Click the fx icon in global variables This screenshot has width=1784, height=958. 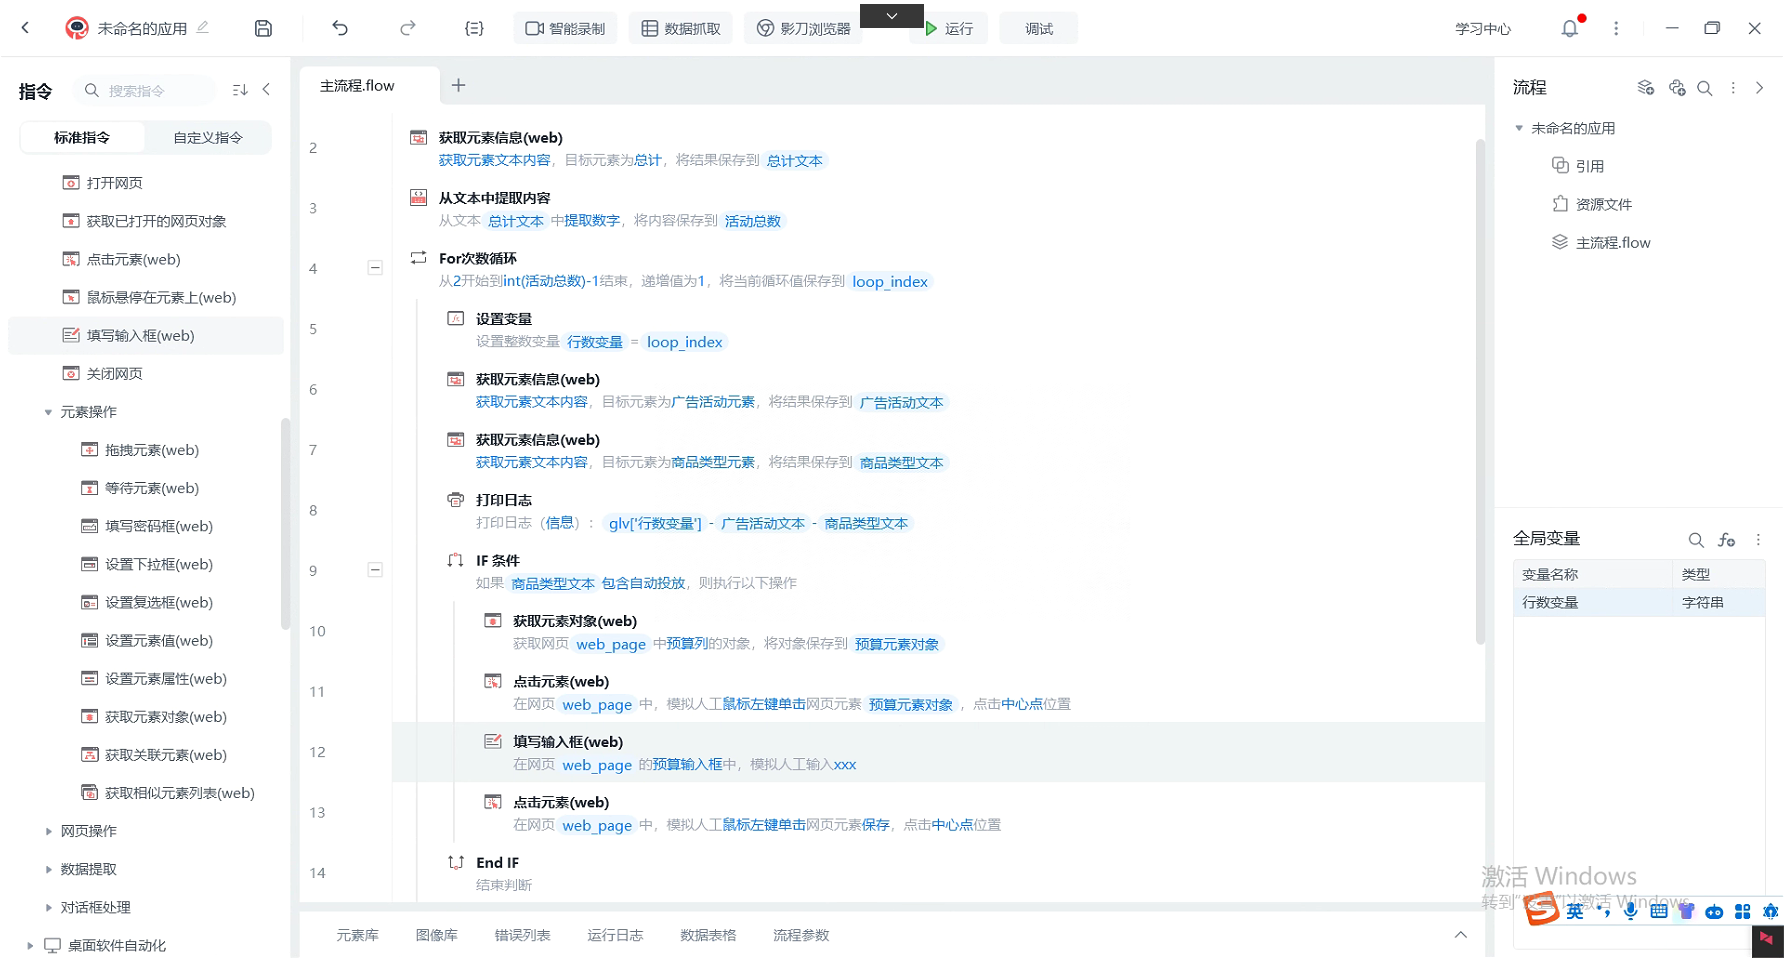pos(1727,540)
